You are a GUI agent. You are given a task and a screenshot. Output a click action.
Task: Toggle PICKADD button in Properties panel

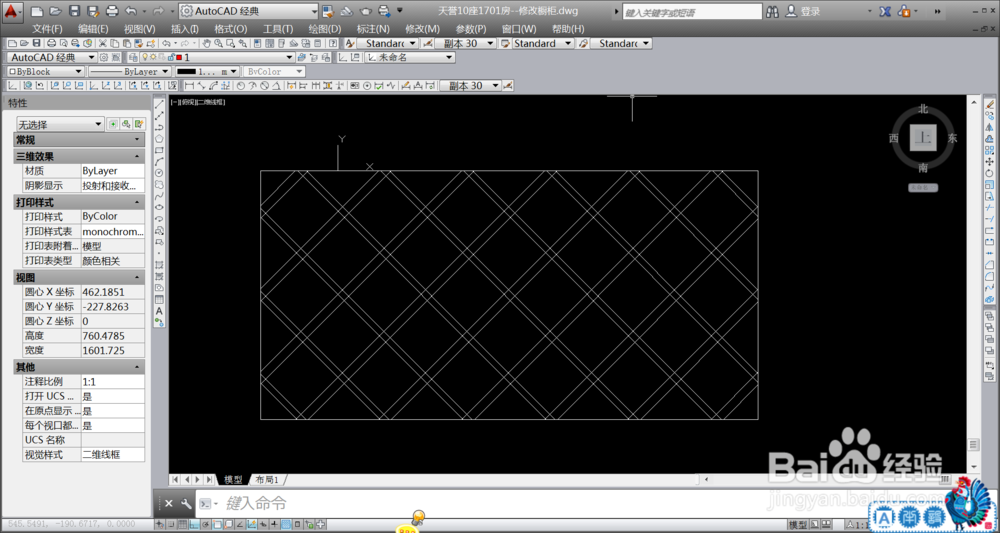[x=113, y=124]
